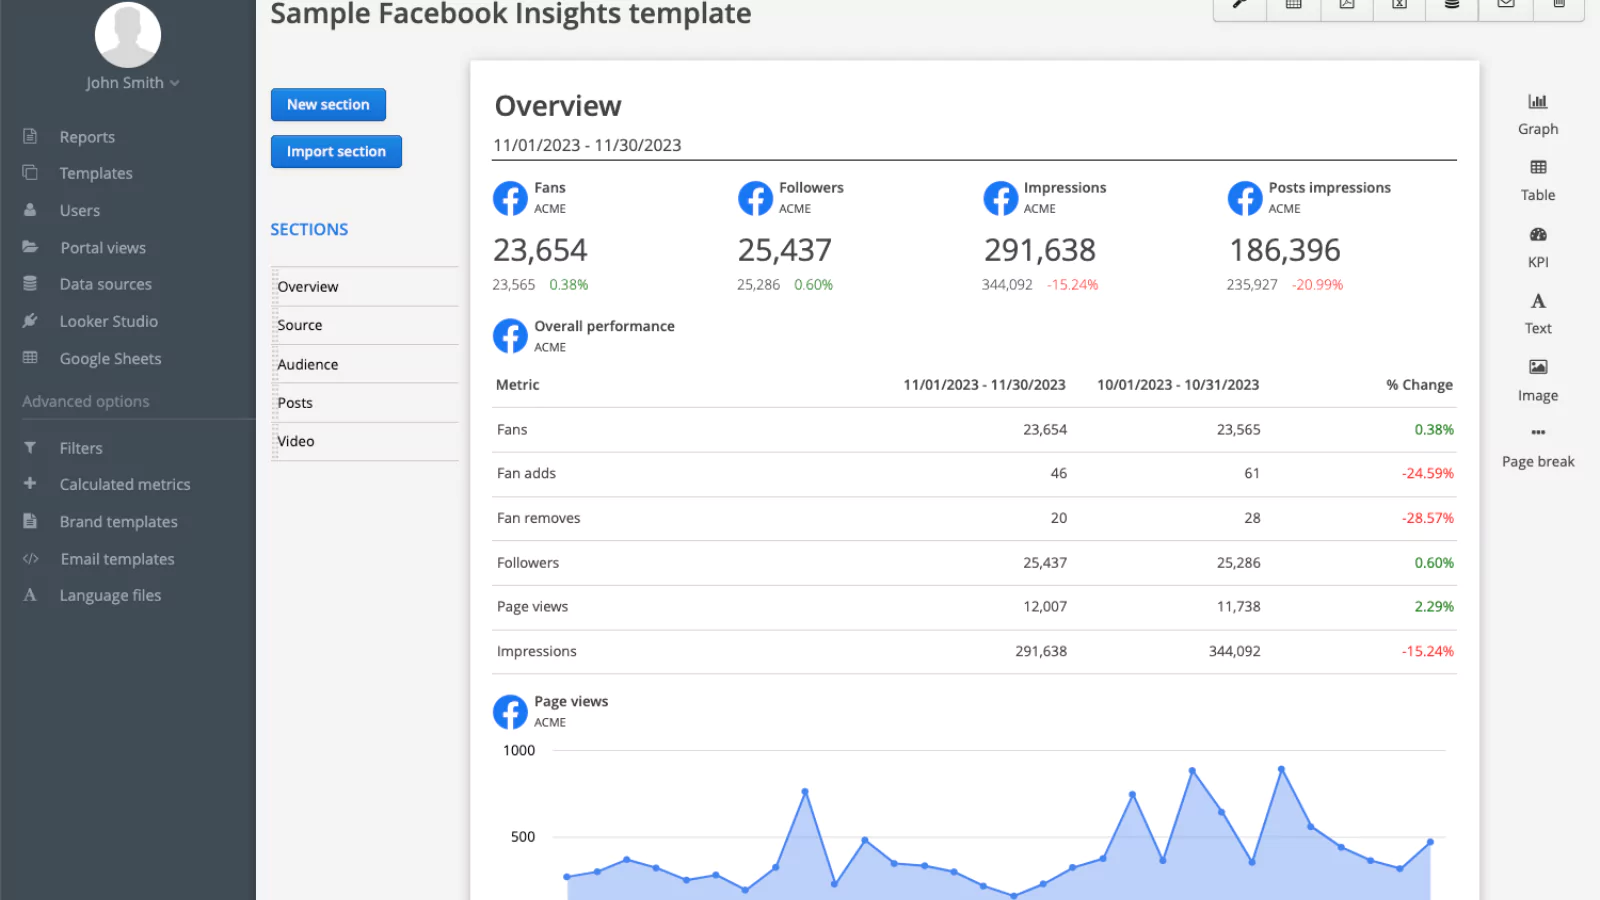Click the Looker Studio plug icon
The width and height of the screenshot is (1600, 900).
(x=30, y=321)
